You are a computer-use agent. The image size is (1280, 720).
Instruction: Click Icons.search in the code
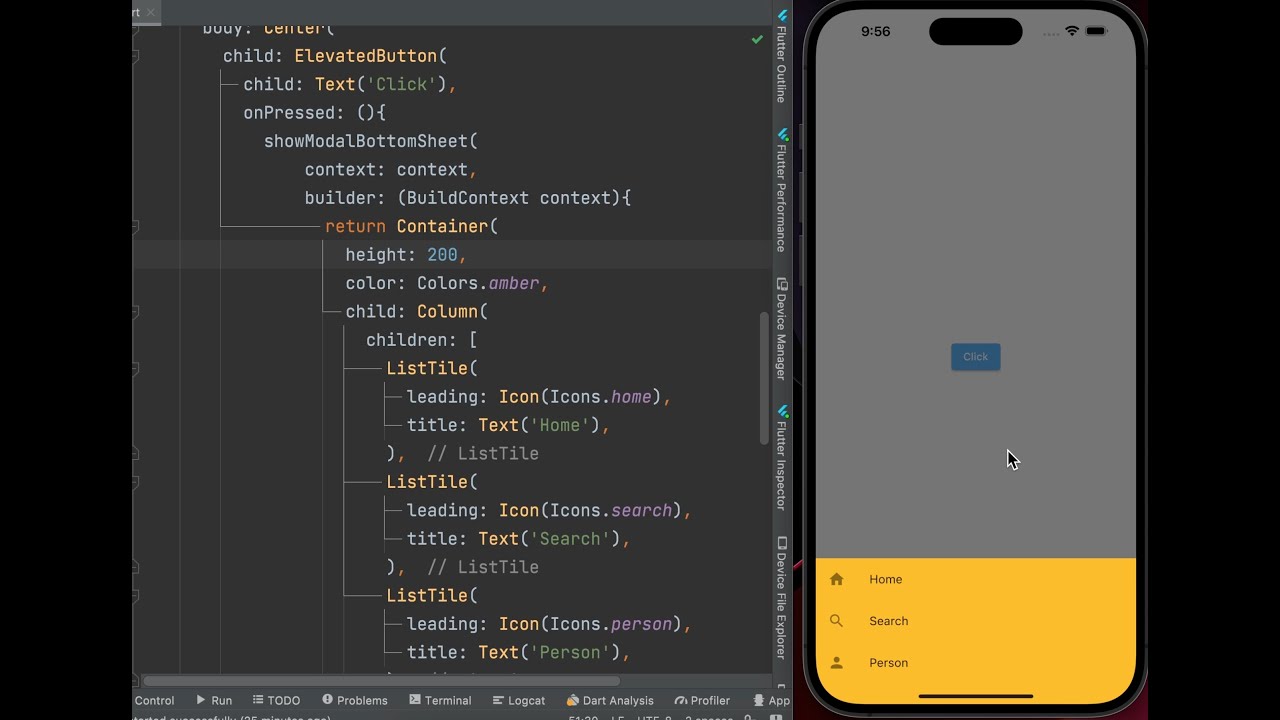(611, 510)
